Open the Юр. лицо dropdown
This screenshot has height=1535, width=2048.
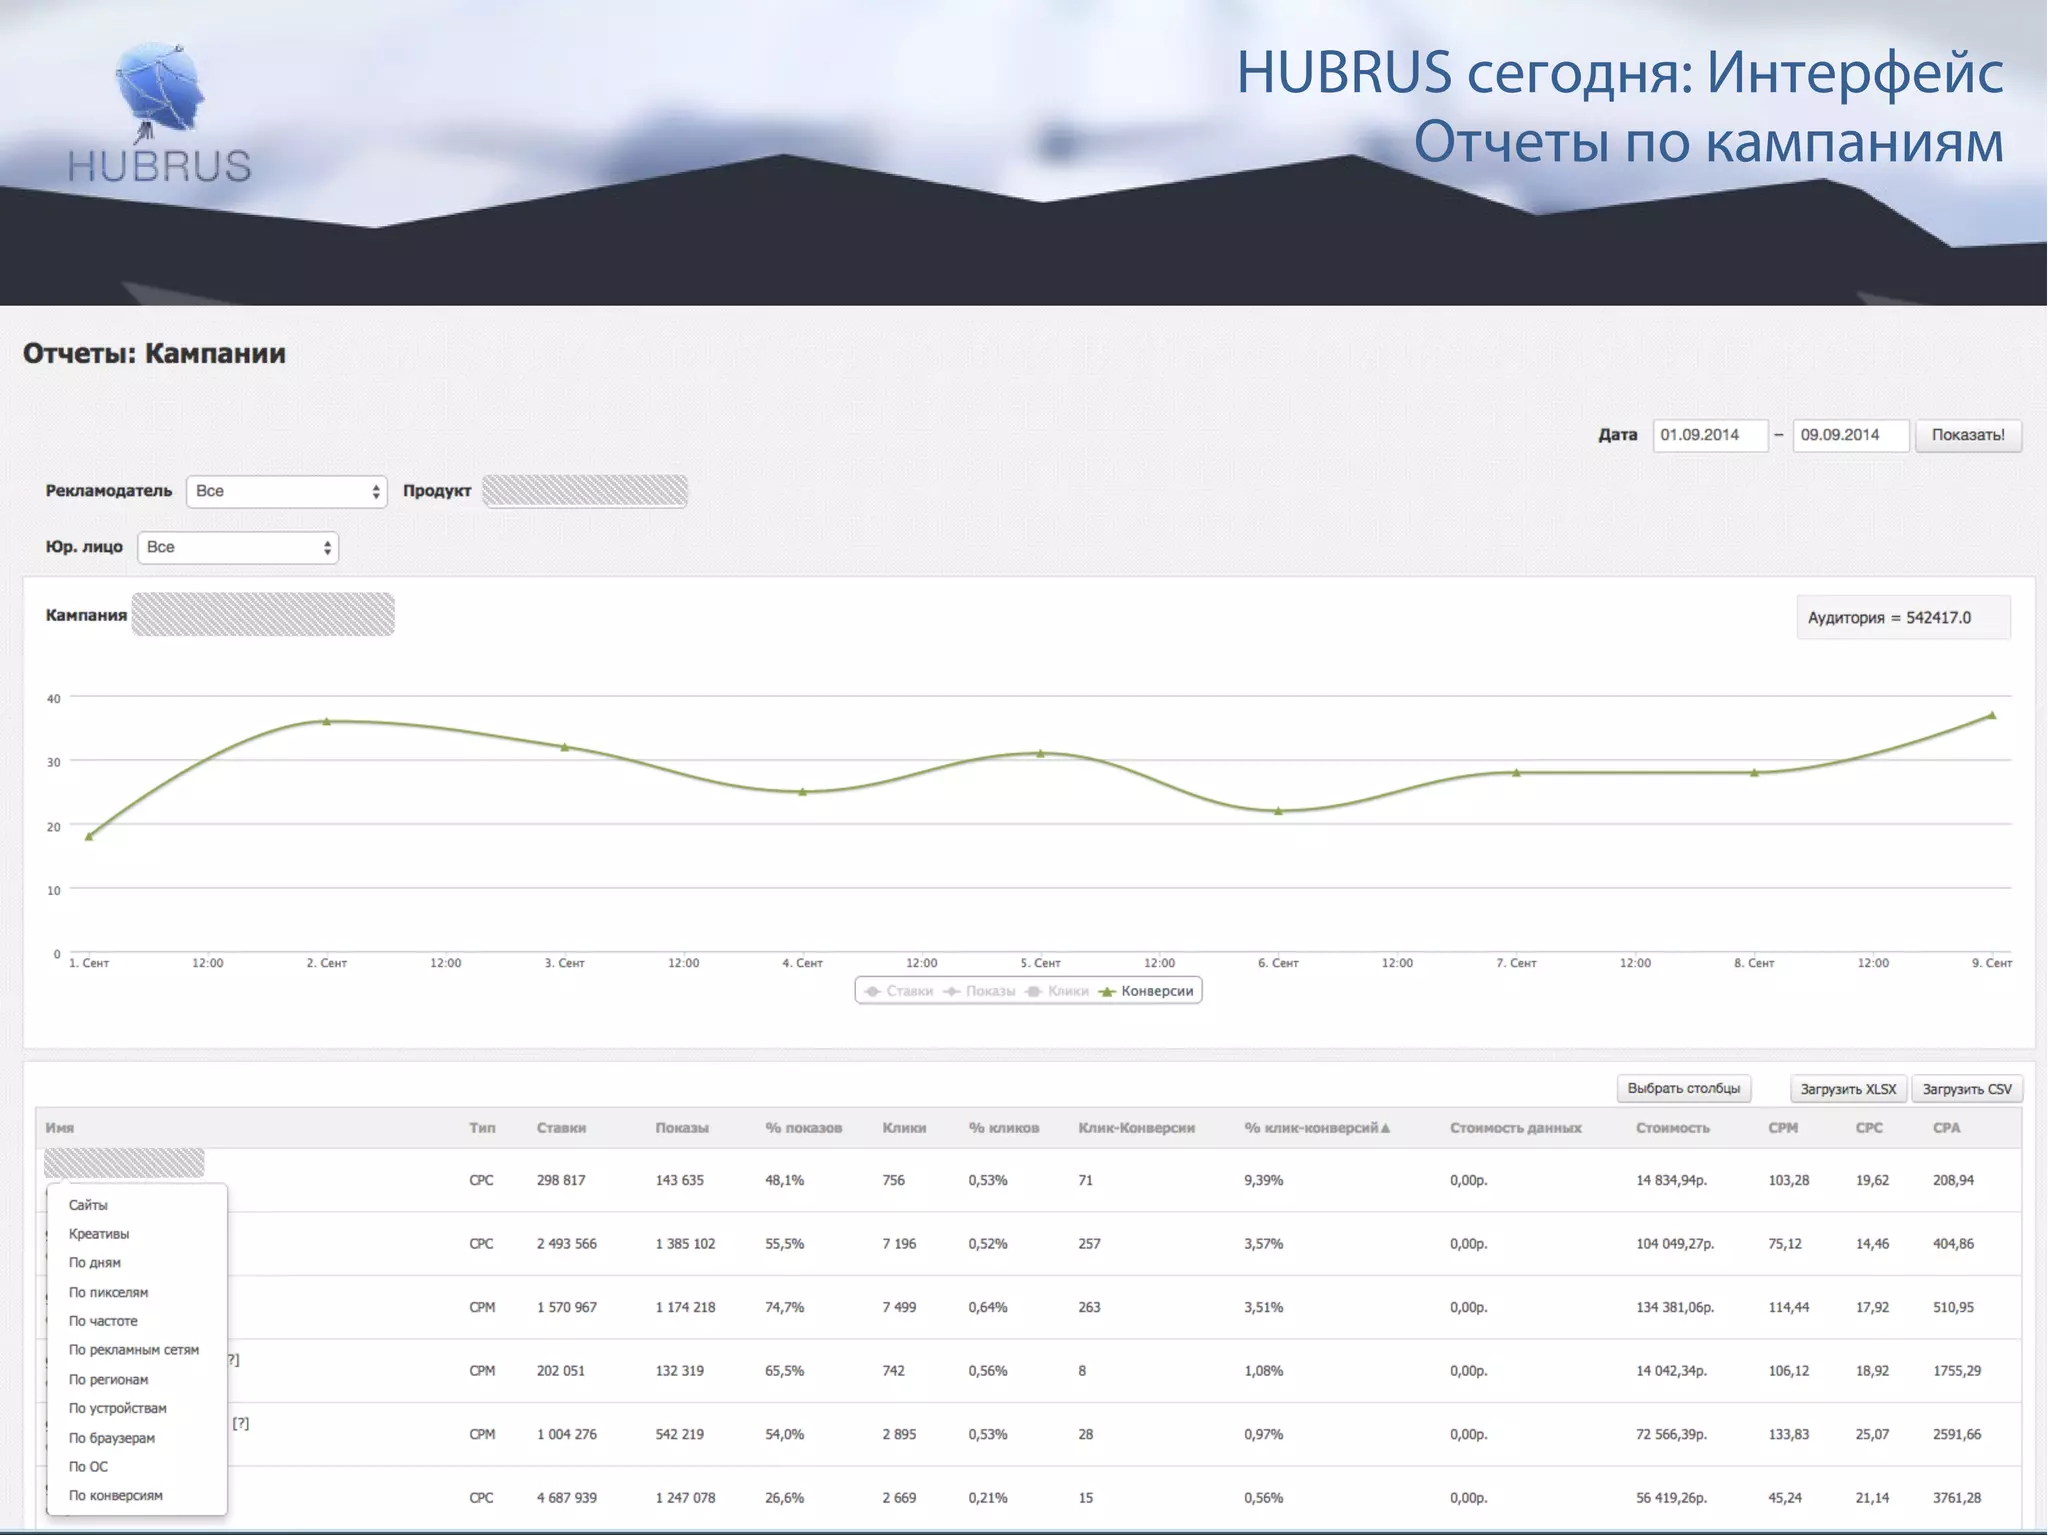point(238,547)
